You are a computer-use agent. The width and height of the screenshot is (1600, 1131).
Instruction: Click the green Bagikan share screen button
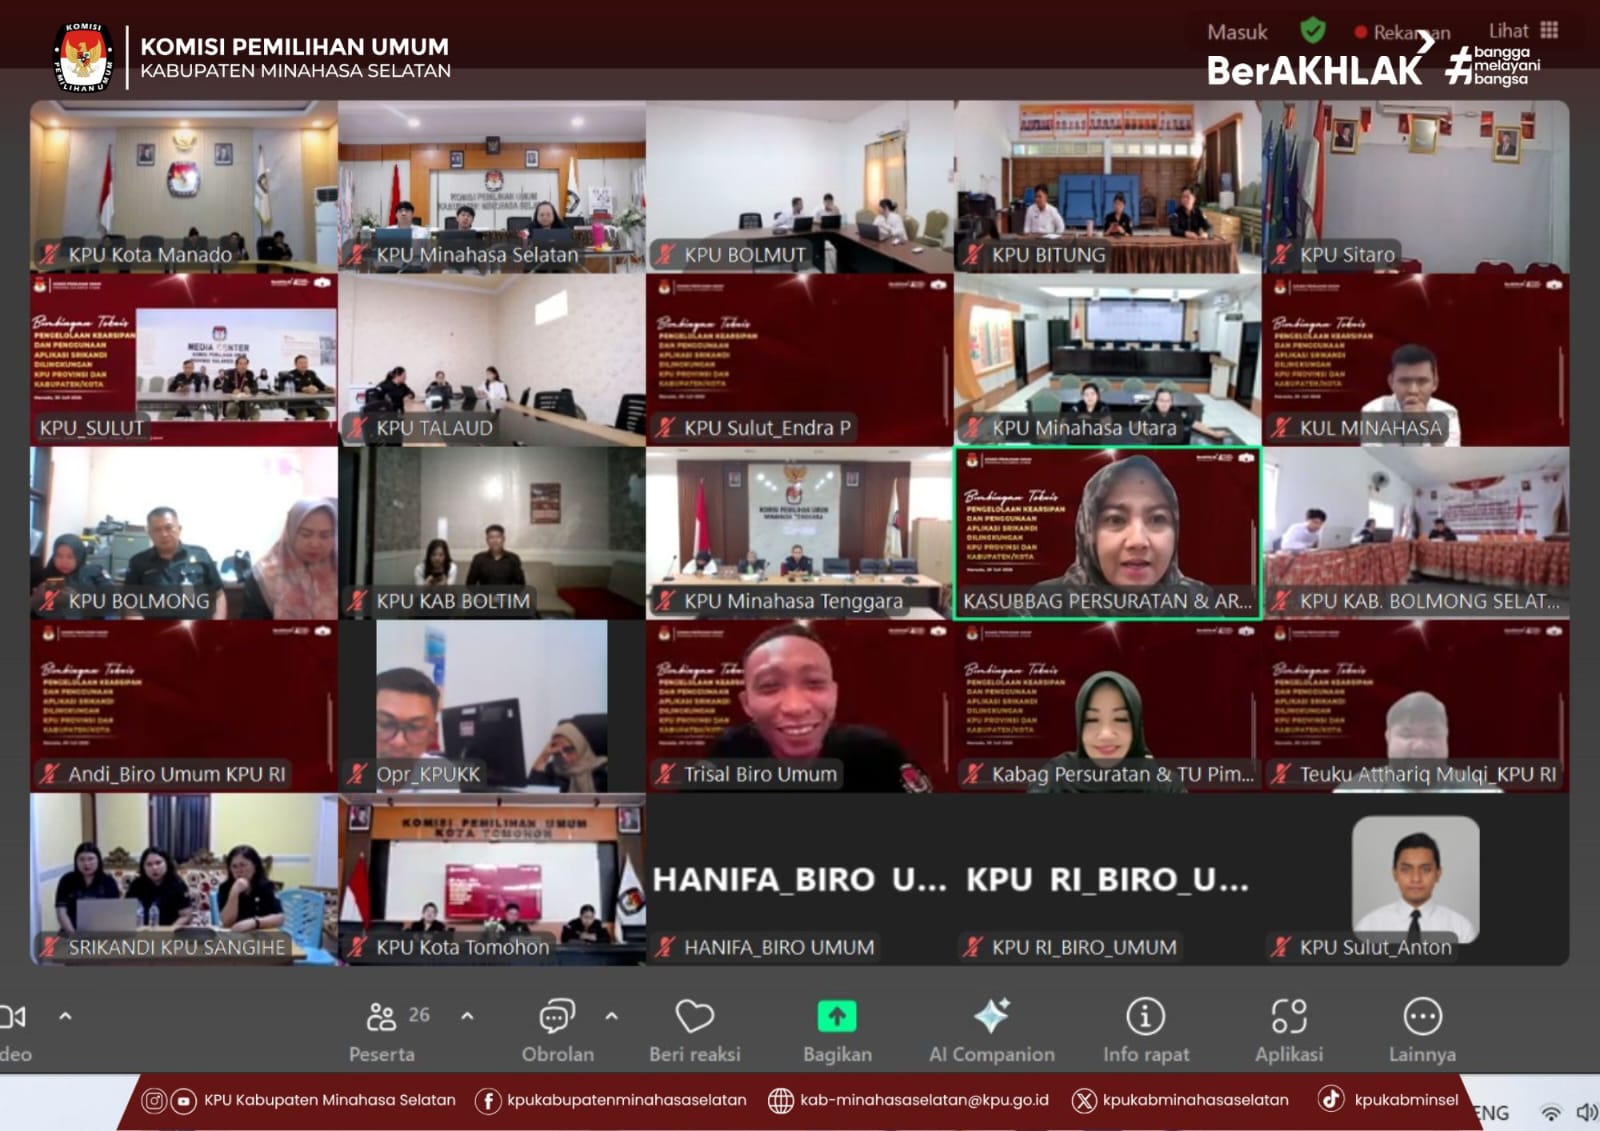(x=837, y=1017)
